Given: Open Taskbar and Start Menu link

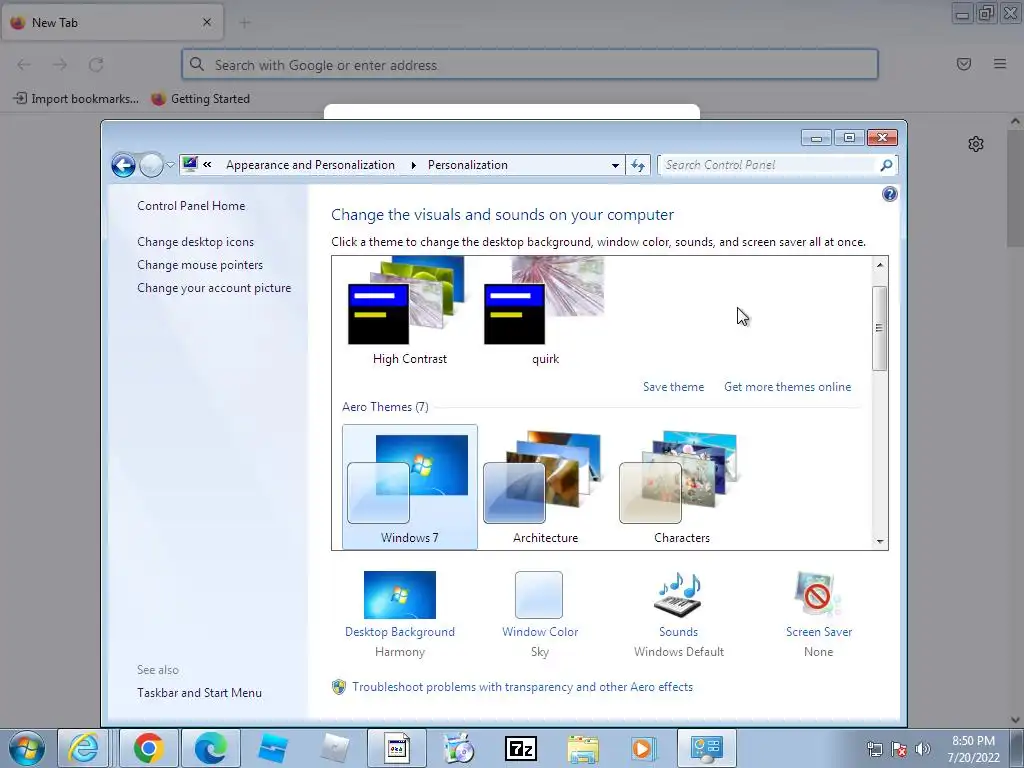Looking at the screenshot, I should (x=199, y=693).
